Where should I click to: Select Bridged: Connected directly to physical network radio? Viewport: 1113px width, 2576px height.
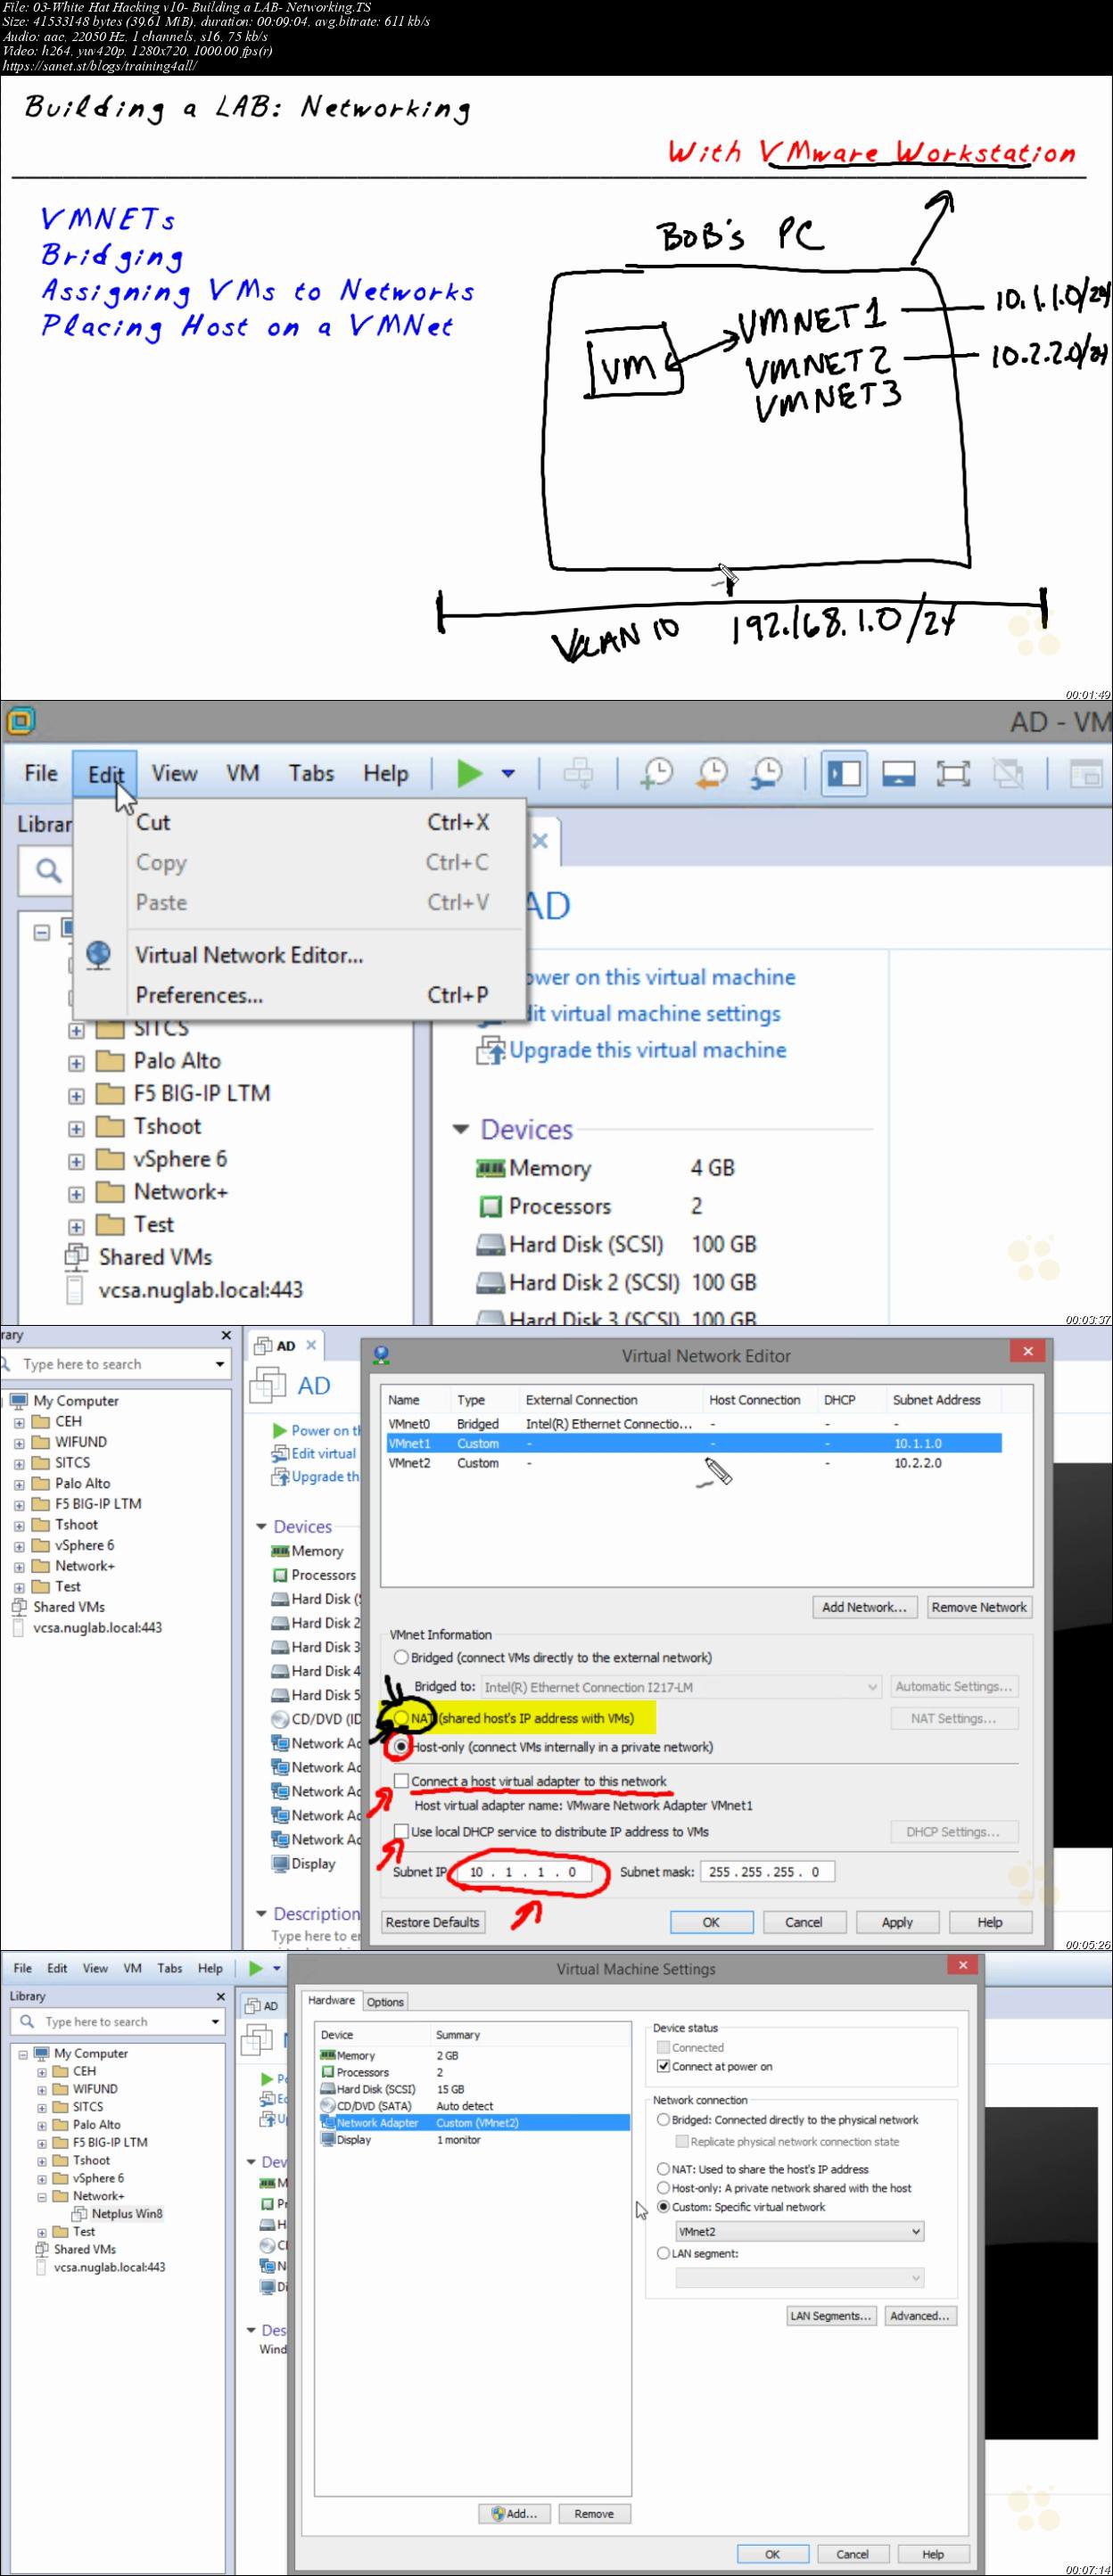click(x=663, y=2119)
